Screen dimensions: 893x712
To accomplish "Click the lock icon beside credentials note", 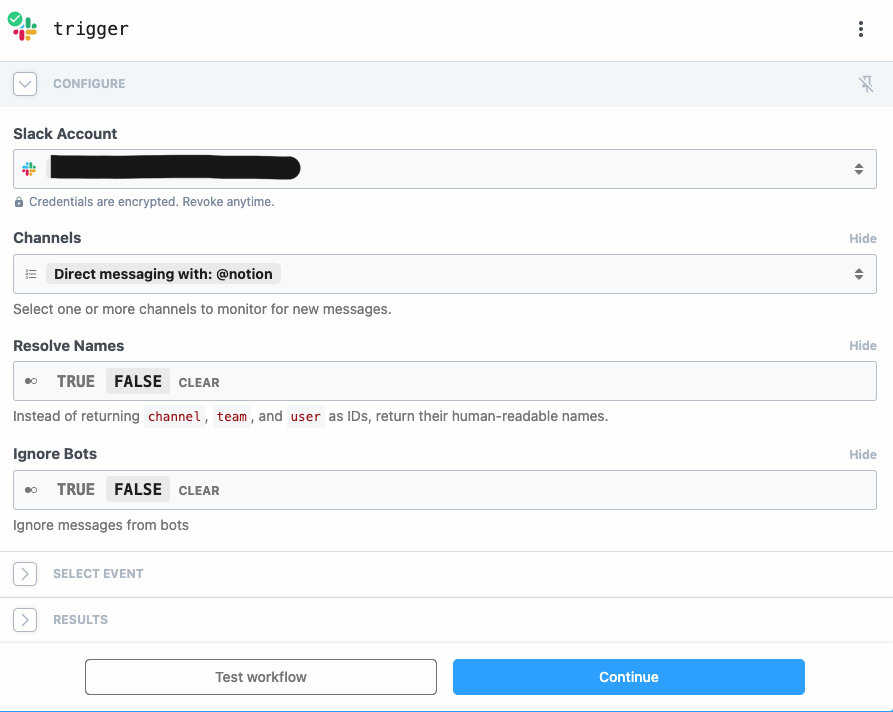I will tap(19, 202).
